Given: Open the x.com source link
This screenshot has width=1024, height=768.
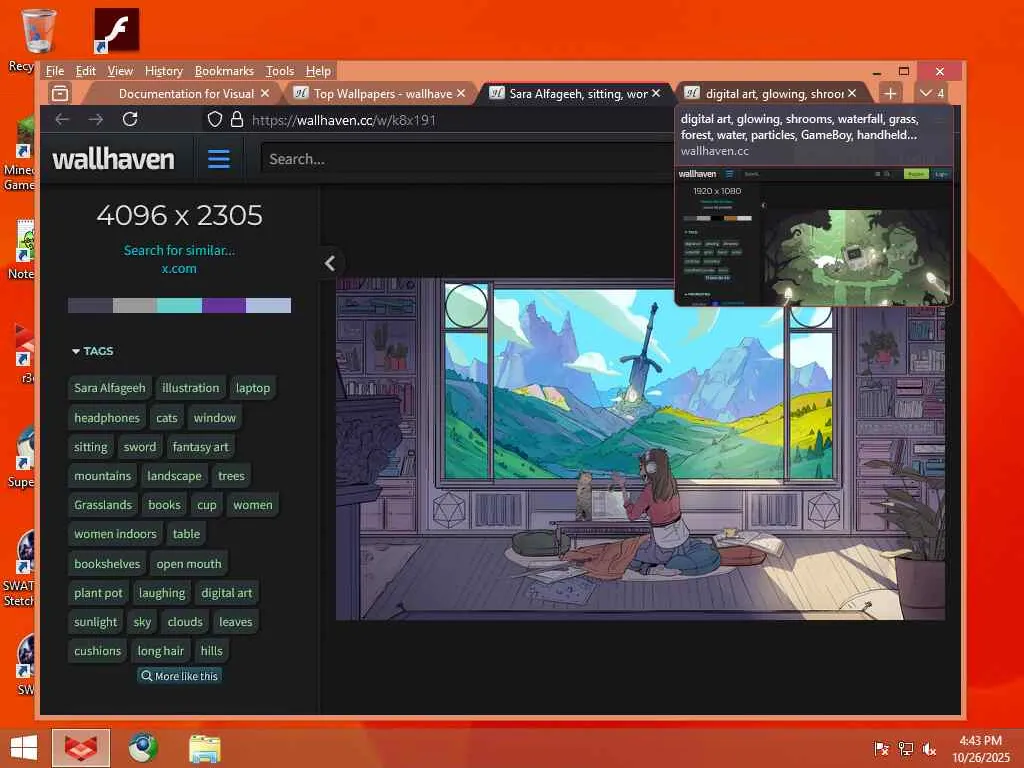Looking at the screenshot, I should pyautogui.click(x=179, y=268).
